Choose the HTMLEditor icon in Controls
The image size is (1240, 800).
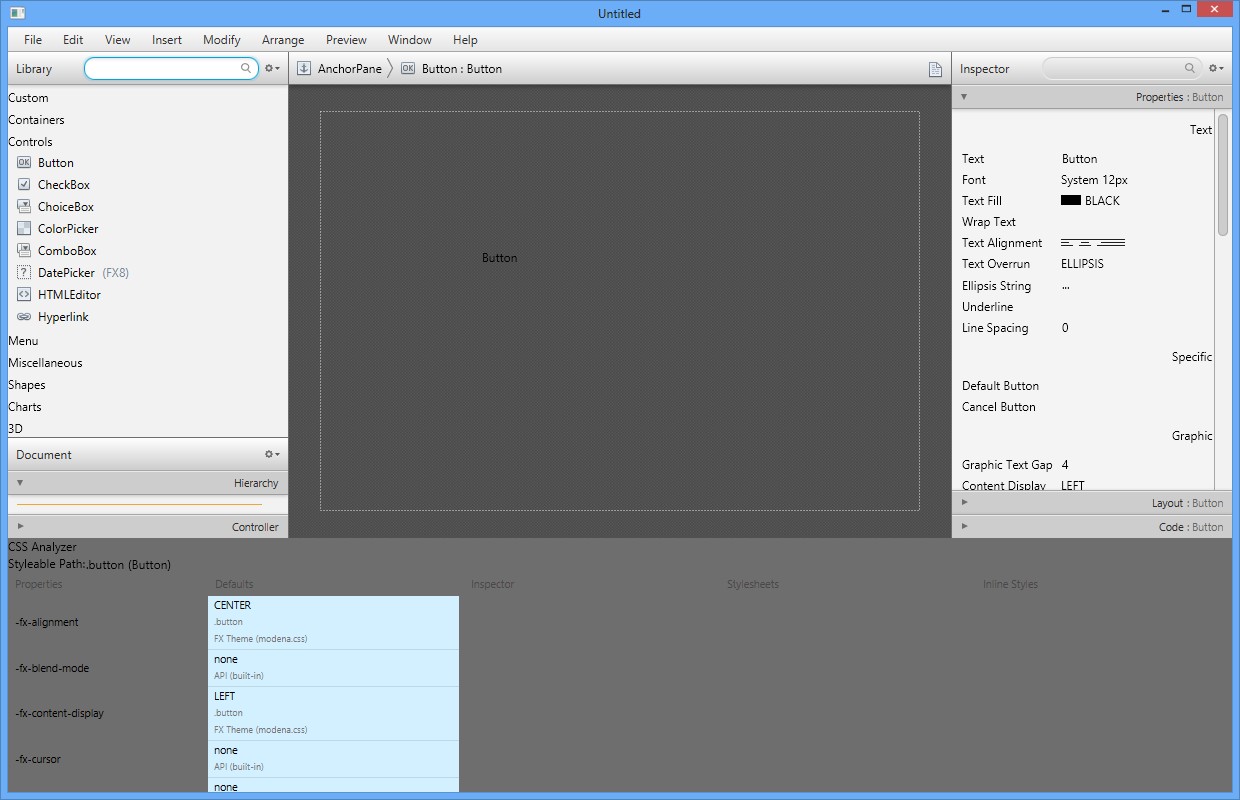click(x=24, y=295)
